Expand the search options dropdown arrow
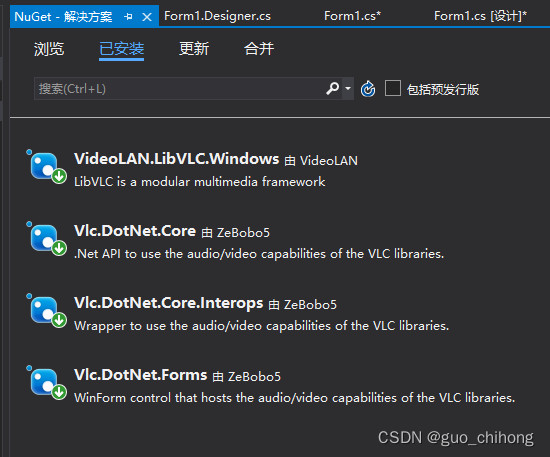 [348, 88]
